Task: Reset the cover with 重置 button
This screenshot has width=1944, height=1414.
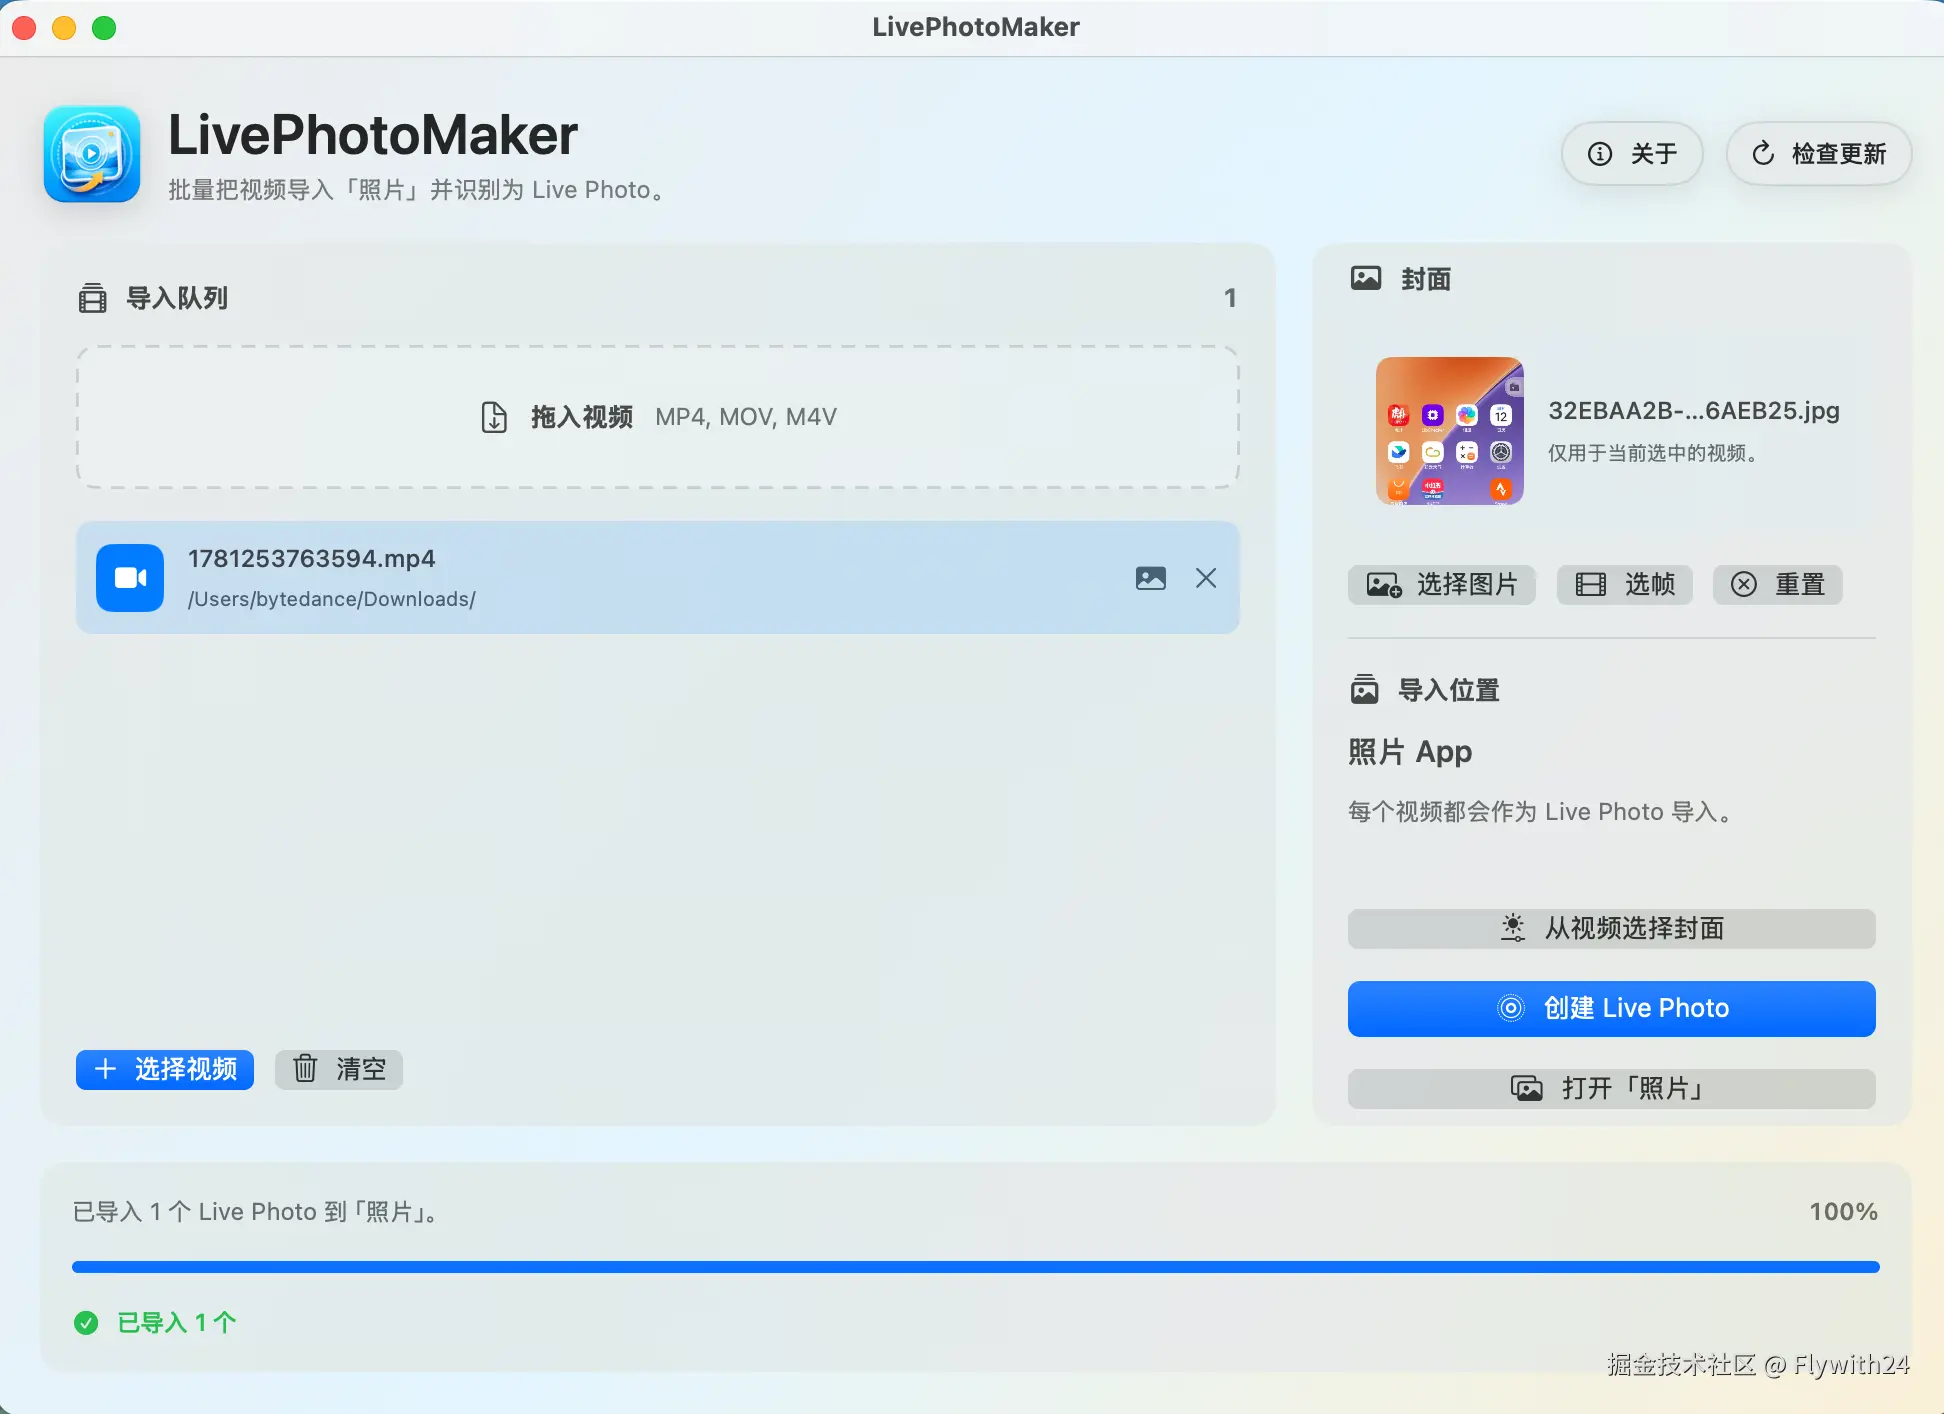Action: point(1778,584)
